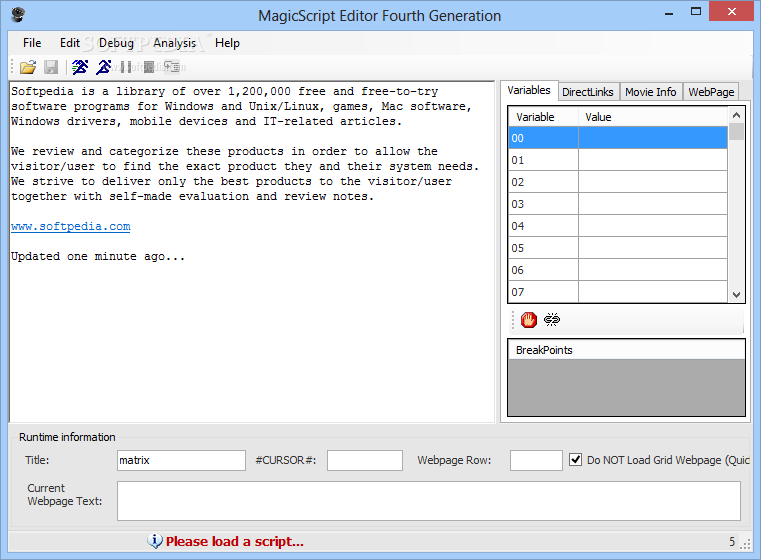Start debugging with the plain runner icon

tap(103, 67)
